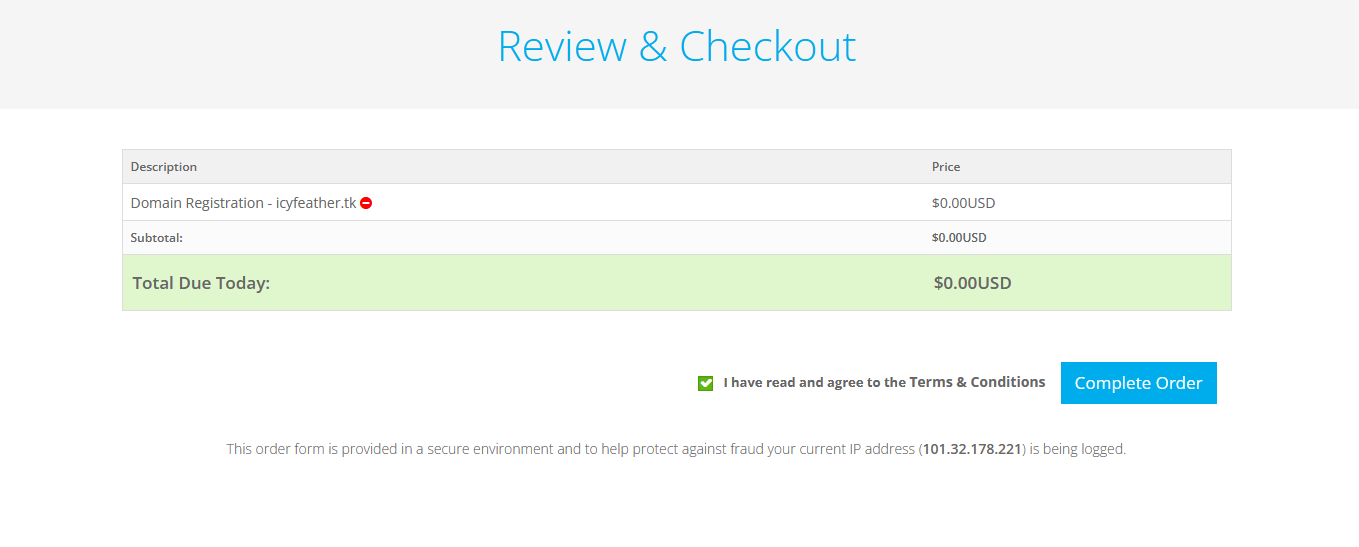Select the Description column header
The image size is (1359, 547).
tap(164, 167)
